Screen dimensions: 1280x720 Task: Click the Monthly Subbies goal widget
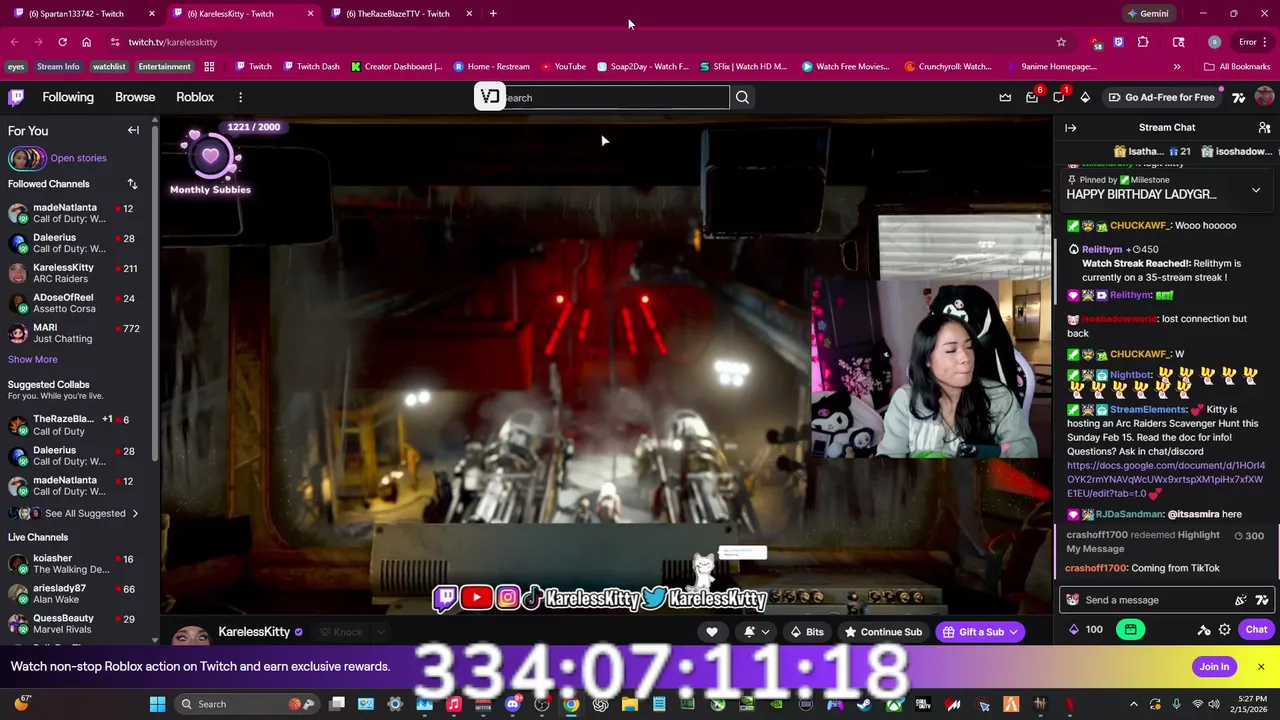pos(210,160)
